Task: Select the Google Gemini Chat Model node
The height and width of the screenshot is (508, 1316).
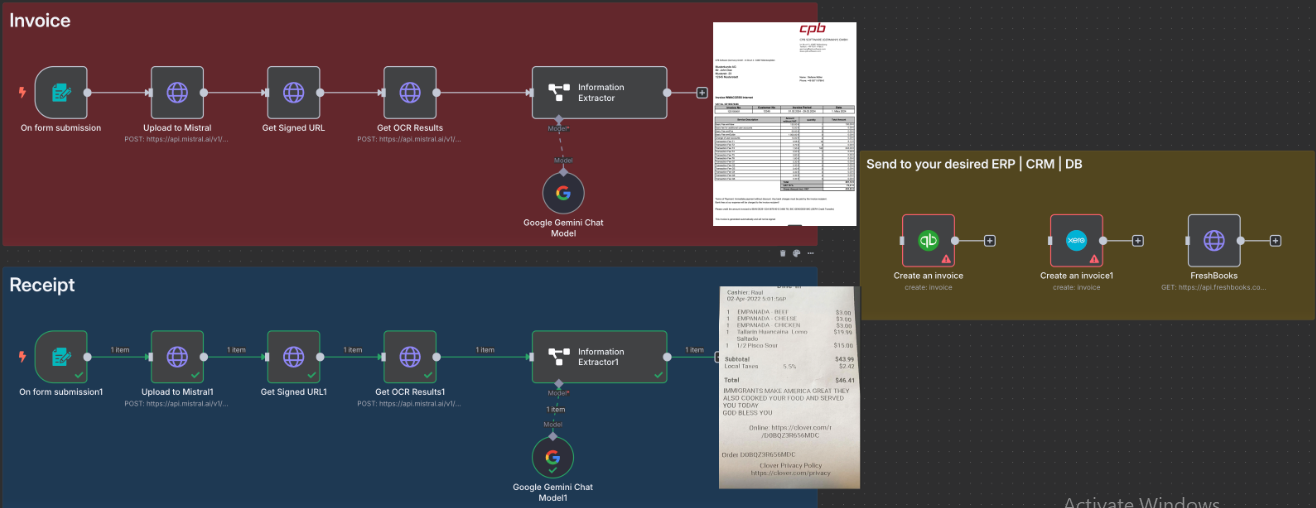Action: tap(563, 192)
